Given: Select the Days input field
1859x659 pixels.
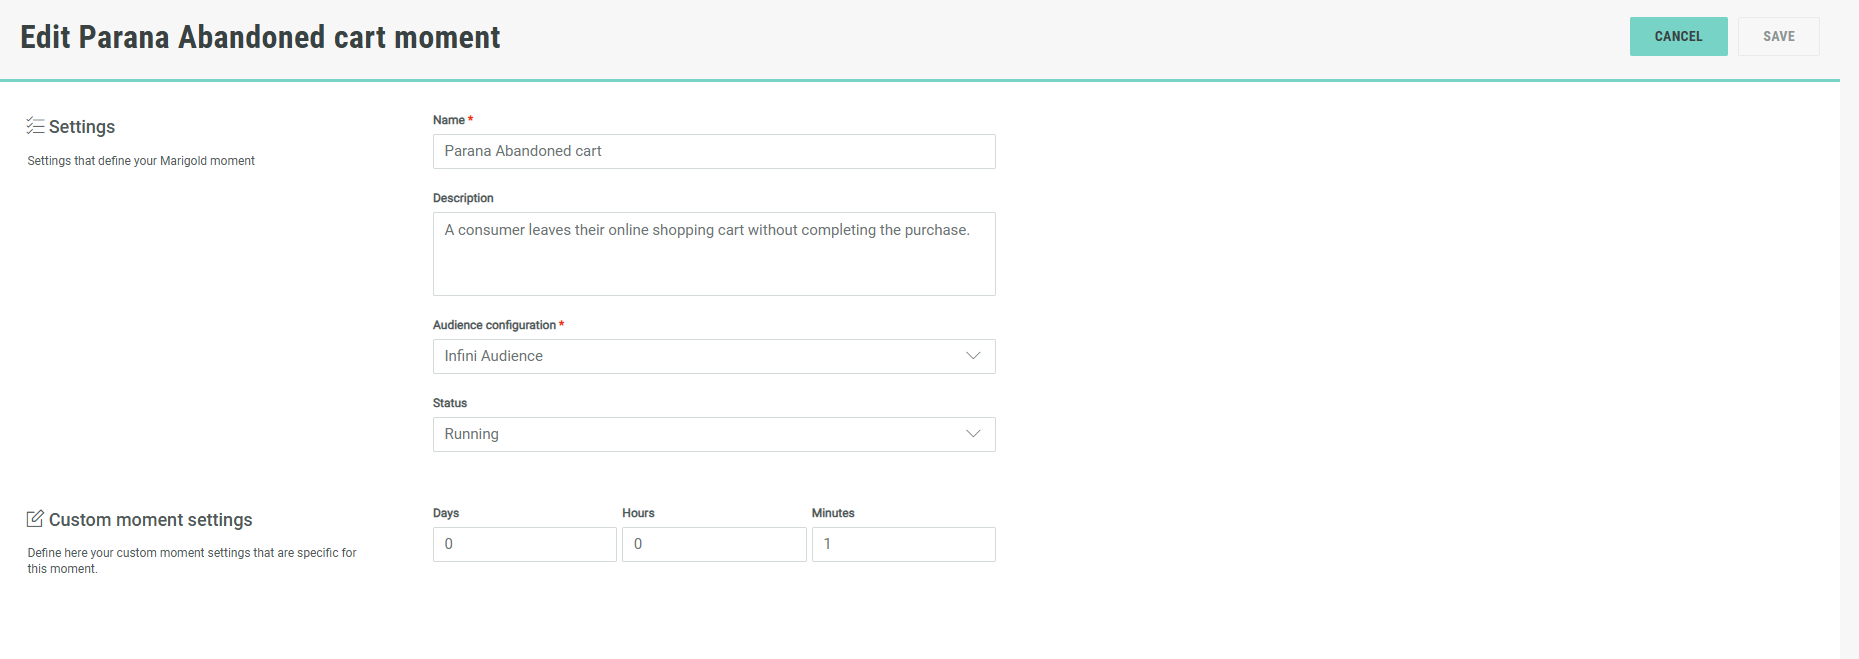Looking at the screenshot, I should point(524,544).
